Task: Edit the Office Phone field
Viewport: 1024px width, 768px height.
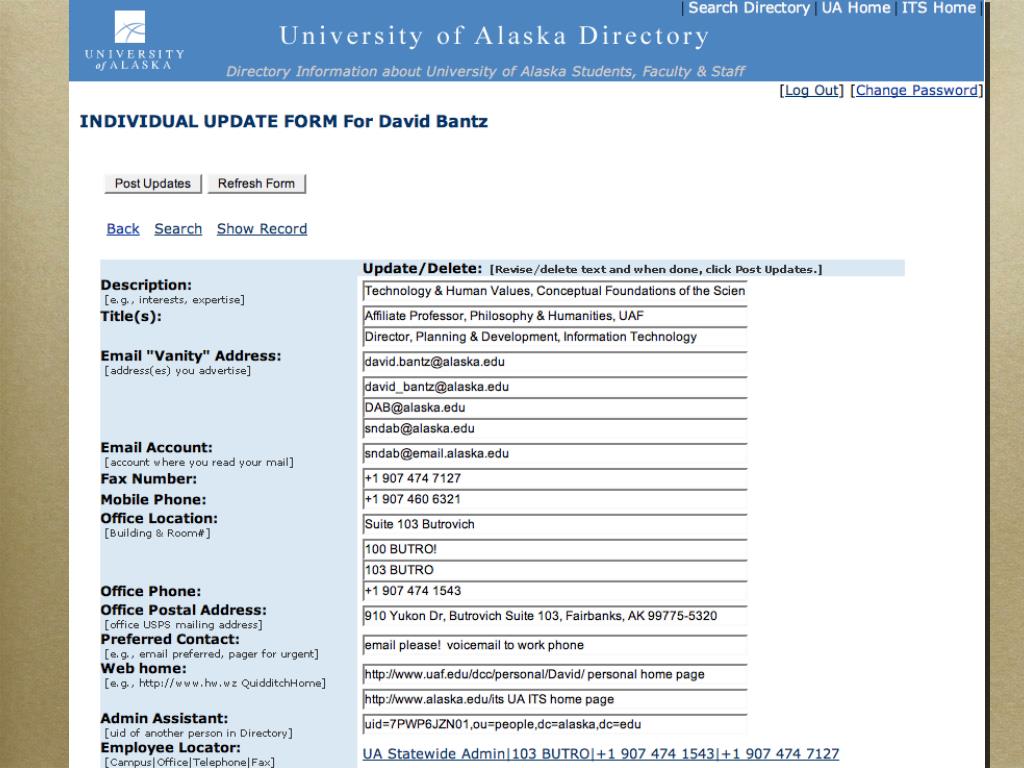Action: [x=554, y=591]
